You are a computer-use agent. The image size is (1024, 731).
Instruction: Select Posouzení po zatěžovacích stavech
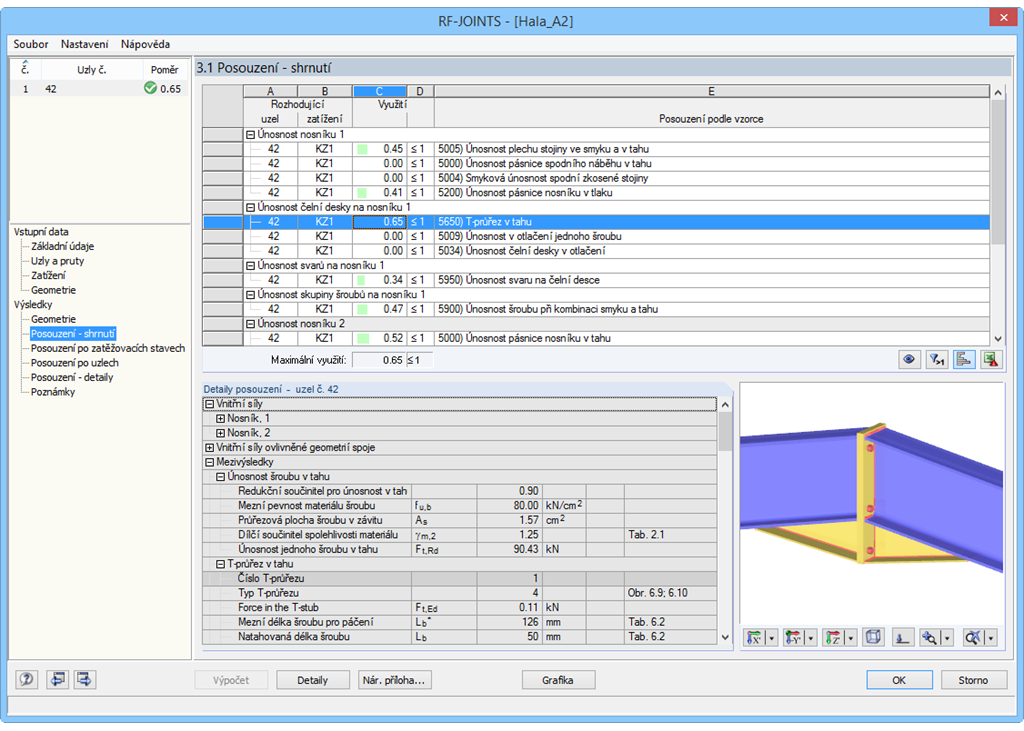[x=108, y=348]
